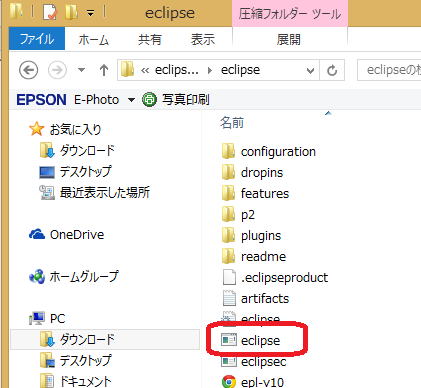Go forward with the forward arrow button

pos(57,70)
